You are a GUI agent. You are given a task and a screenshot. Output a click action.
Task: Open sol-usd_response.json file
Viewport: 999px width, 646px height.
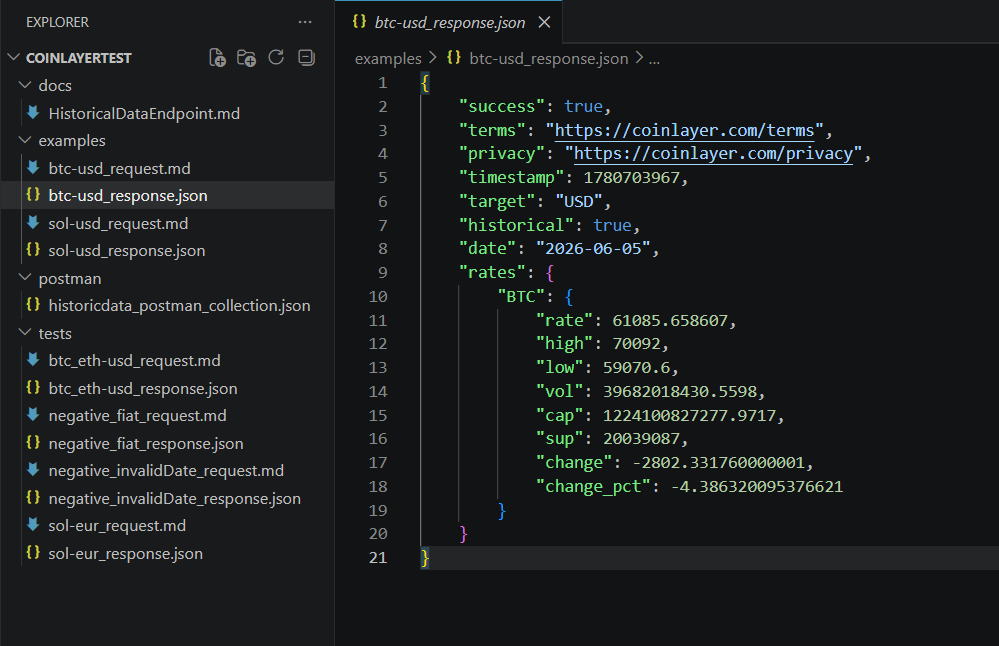tap(167, 250)
